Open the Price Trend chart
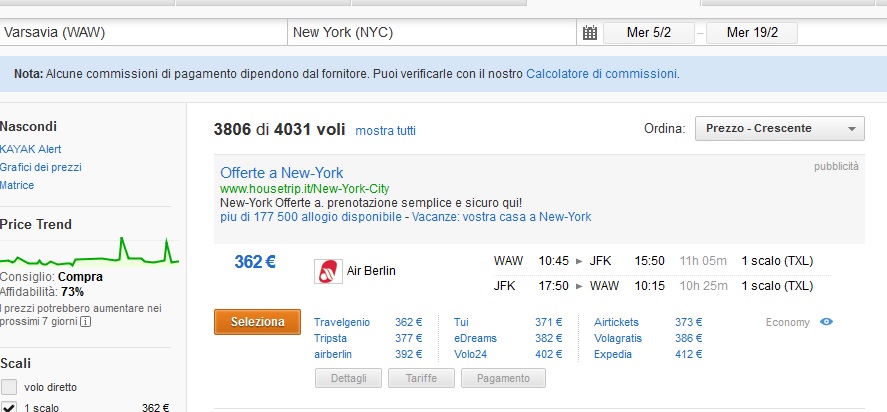Screen dimensions: 887x412 tap(89, 253)
